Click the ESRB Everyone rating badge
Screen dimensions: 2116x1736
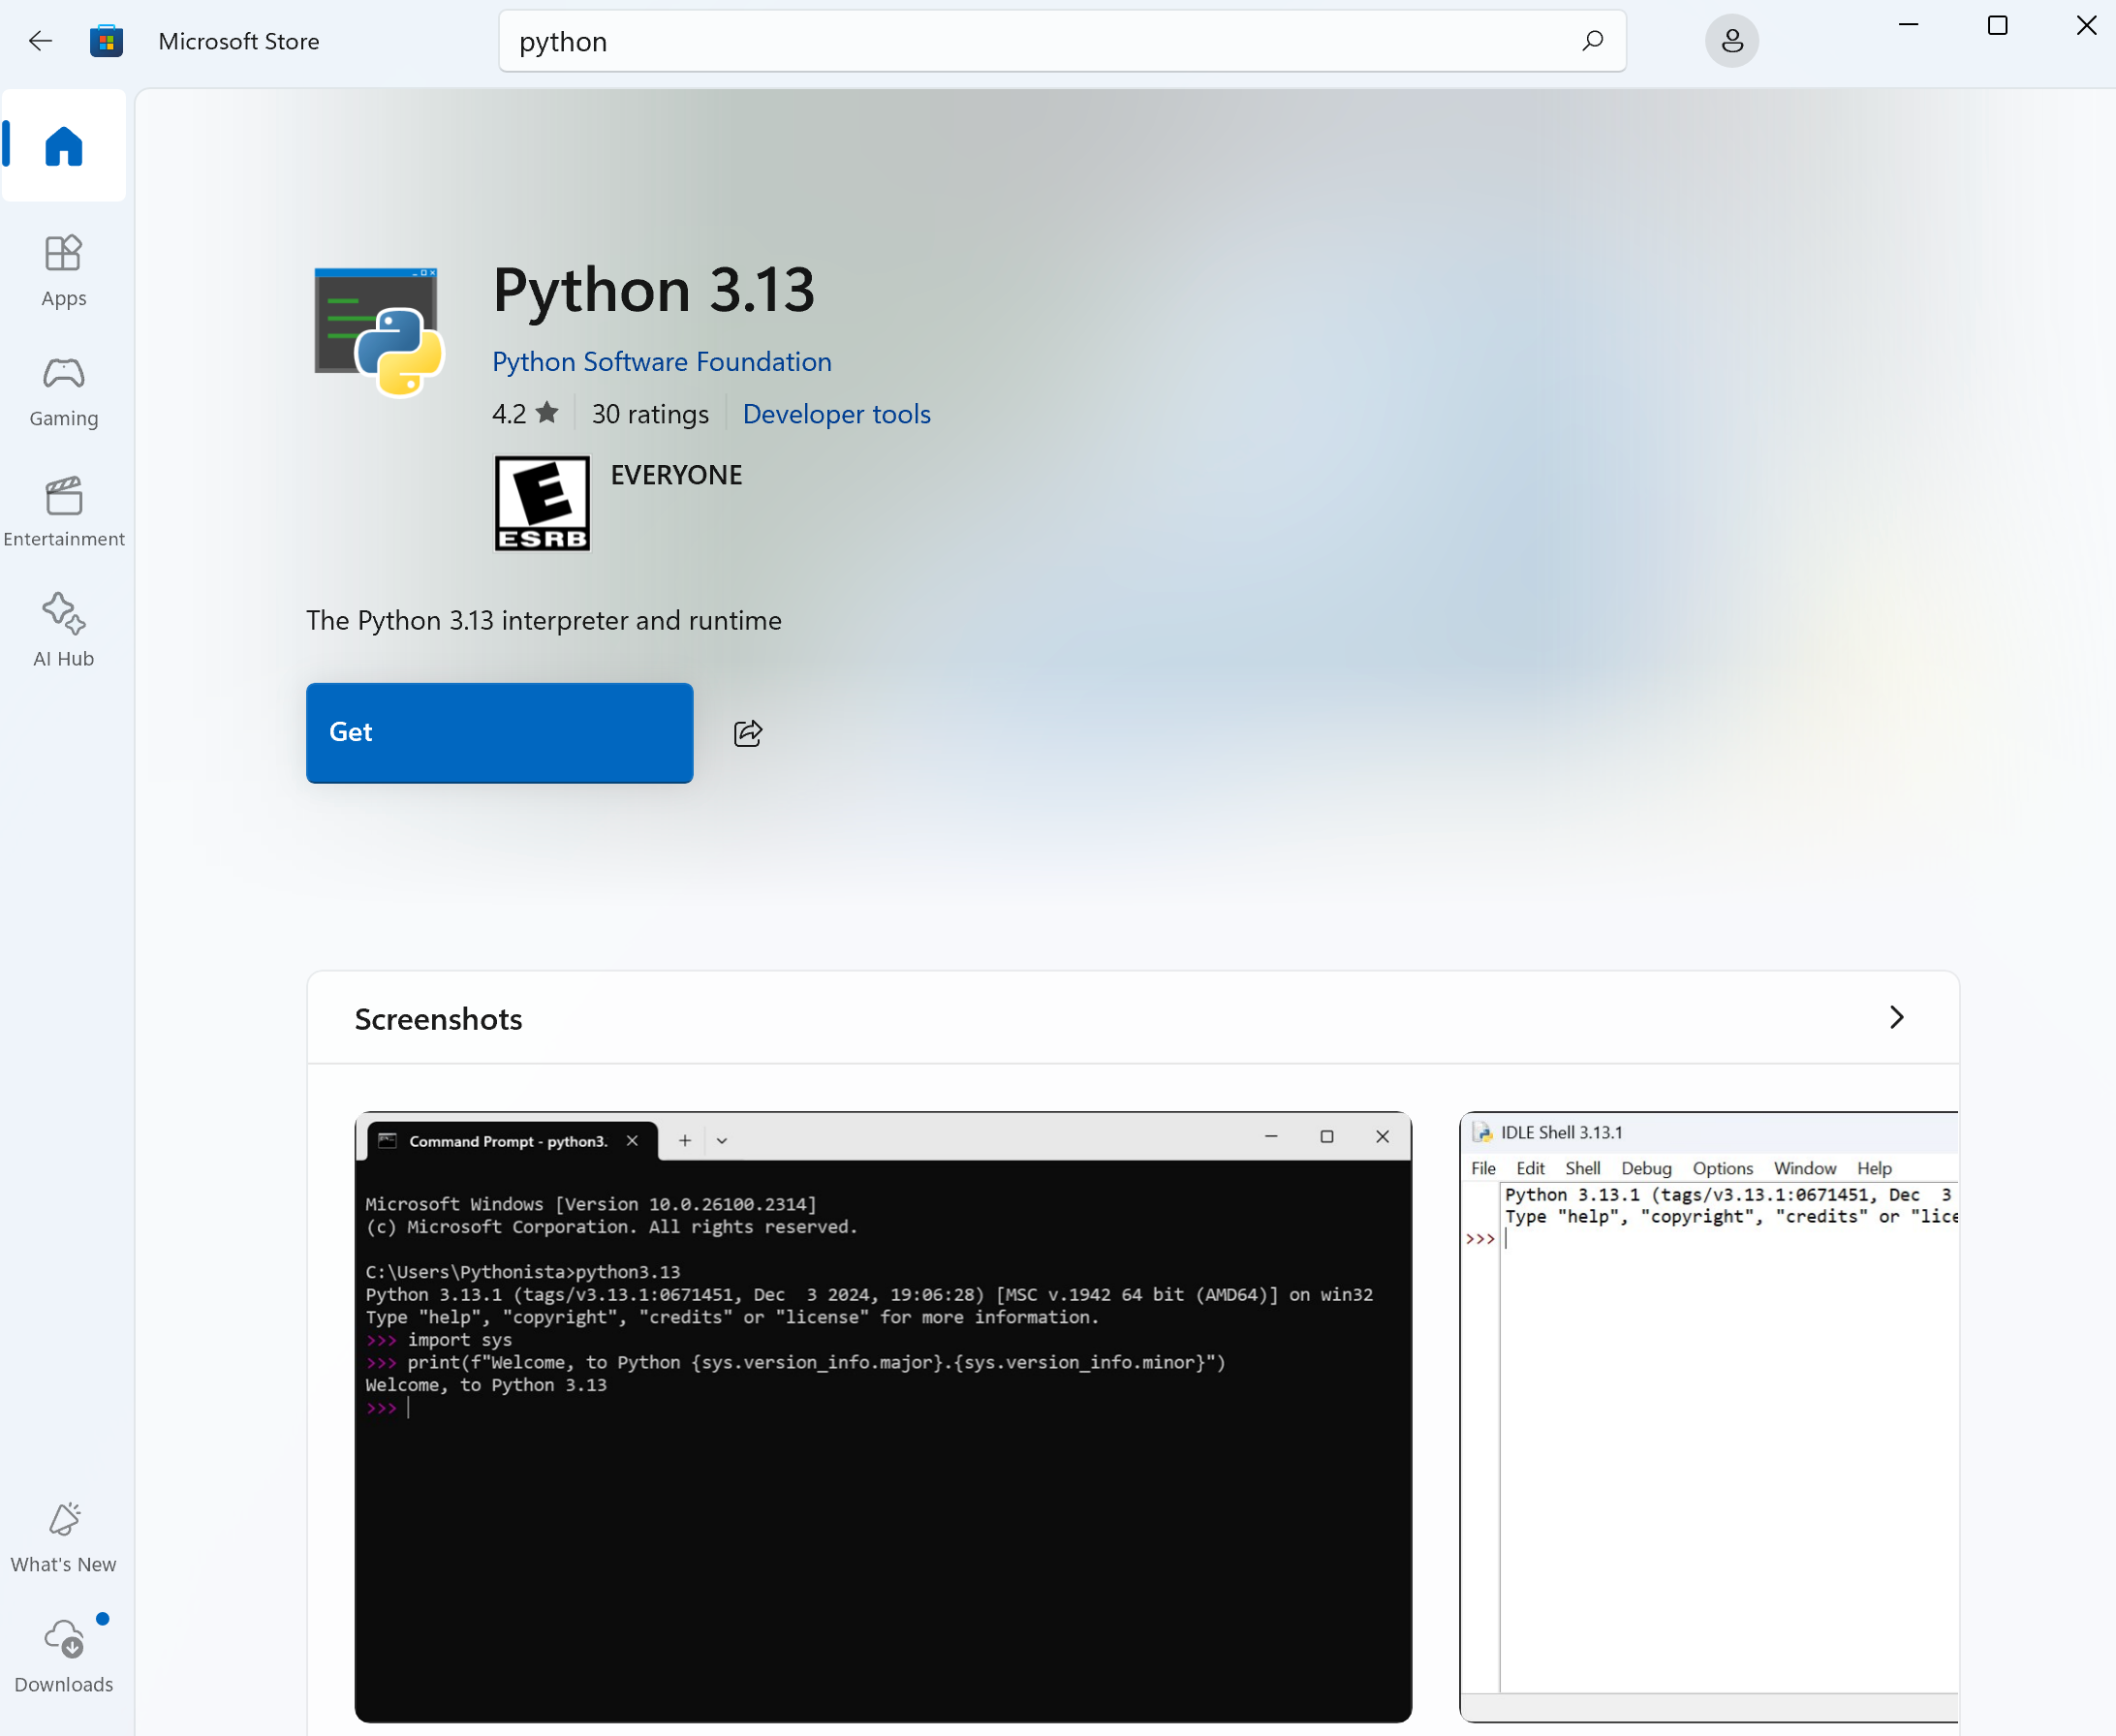(x=542, y=503)
